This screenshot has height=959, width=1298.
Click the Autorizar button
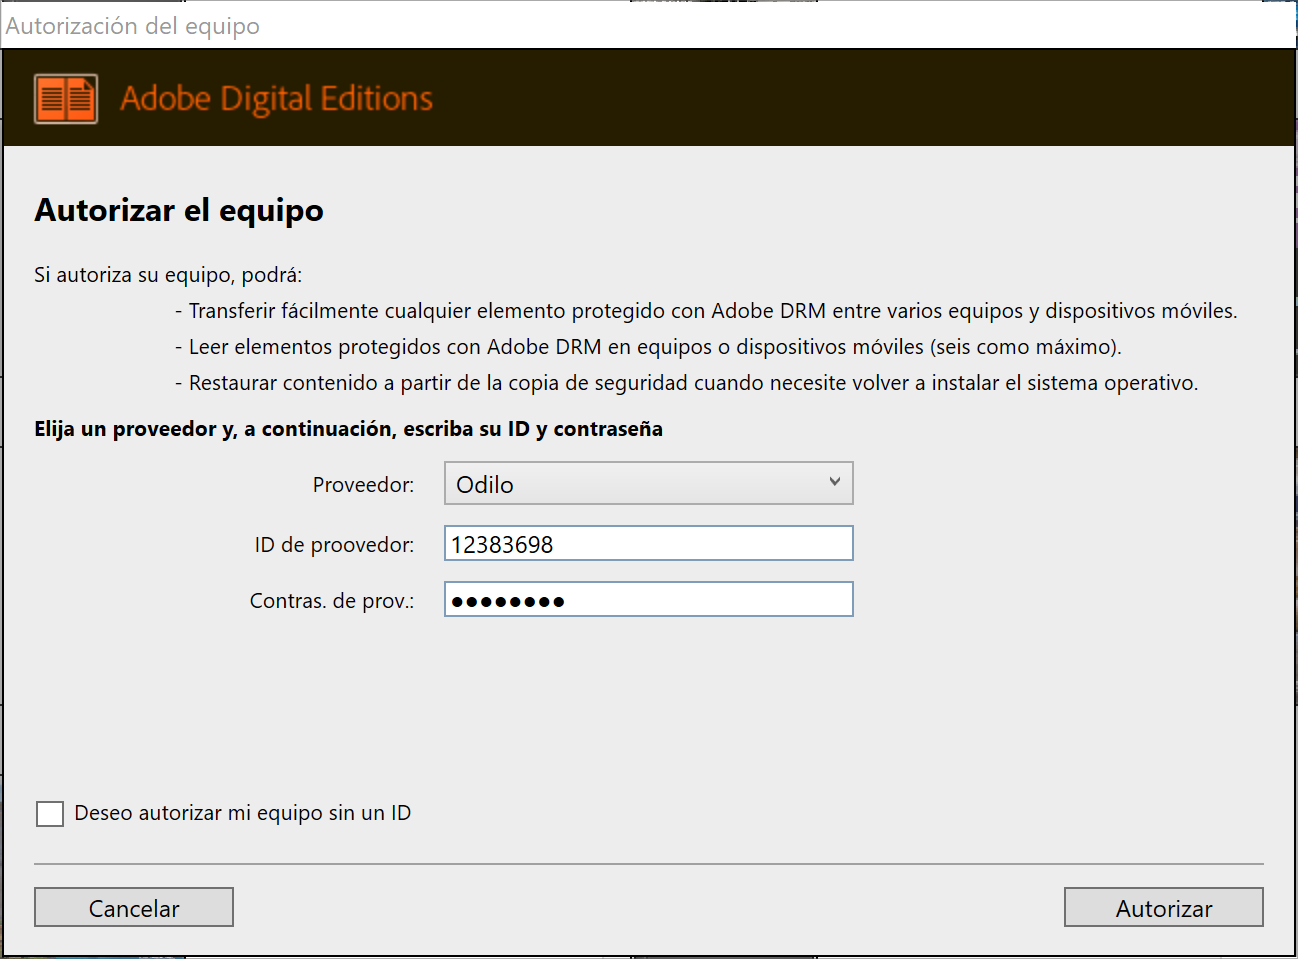[x=1164, y=907]
